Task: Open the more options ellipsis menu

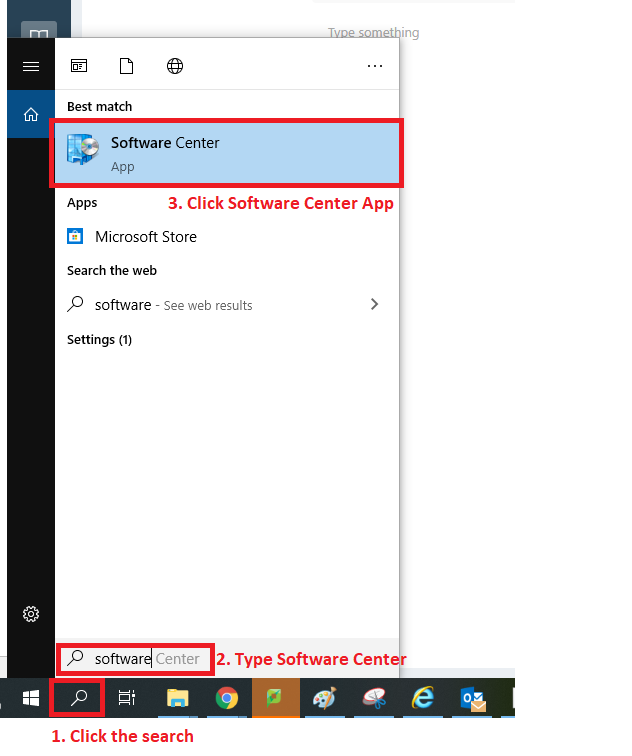Action: pyautogui.click(x=375, y=66)
